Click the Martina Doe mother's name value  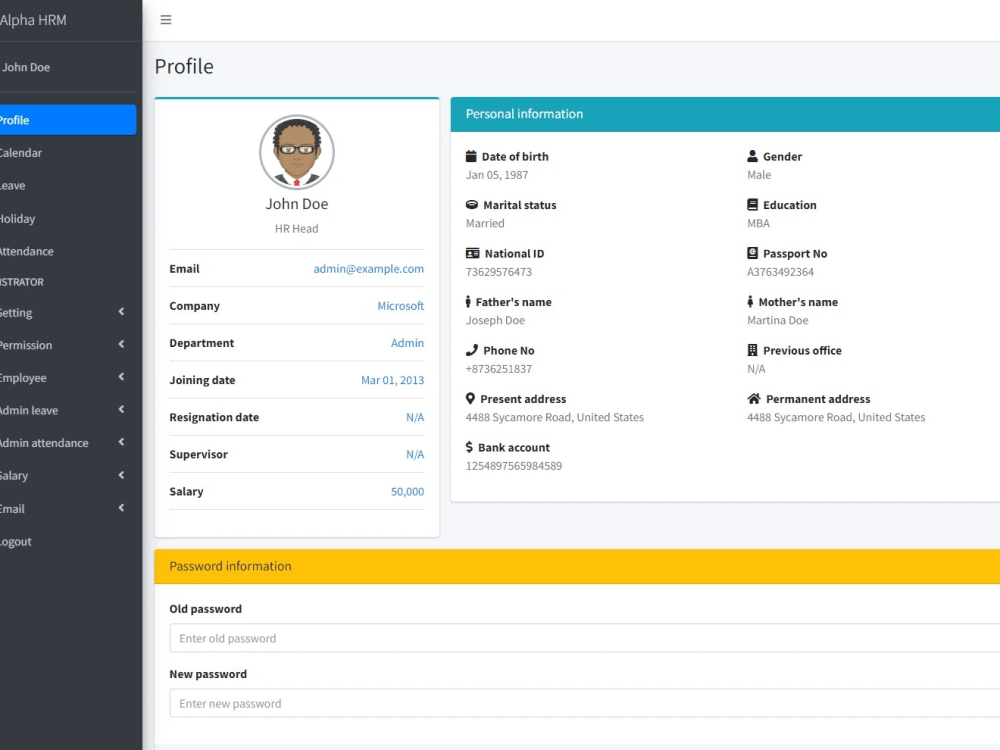click(x=777, y=320)
